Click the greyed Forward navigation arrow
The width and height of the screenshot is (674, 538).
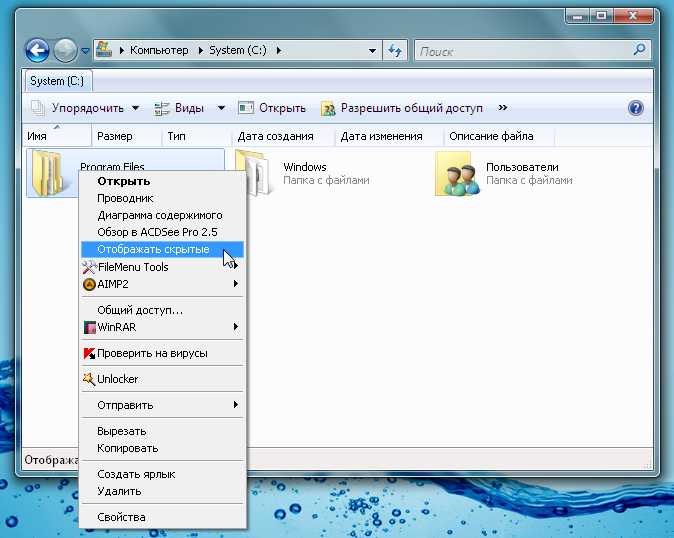click(65, 51)
